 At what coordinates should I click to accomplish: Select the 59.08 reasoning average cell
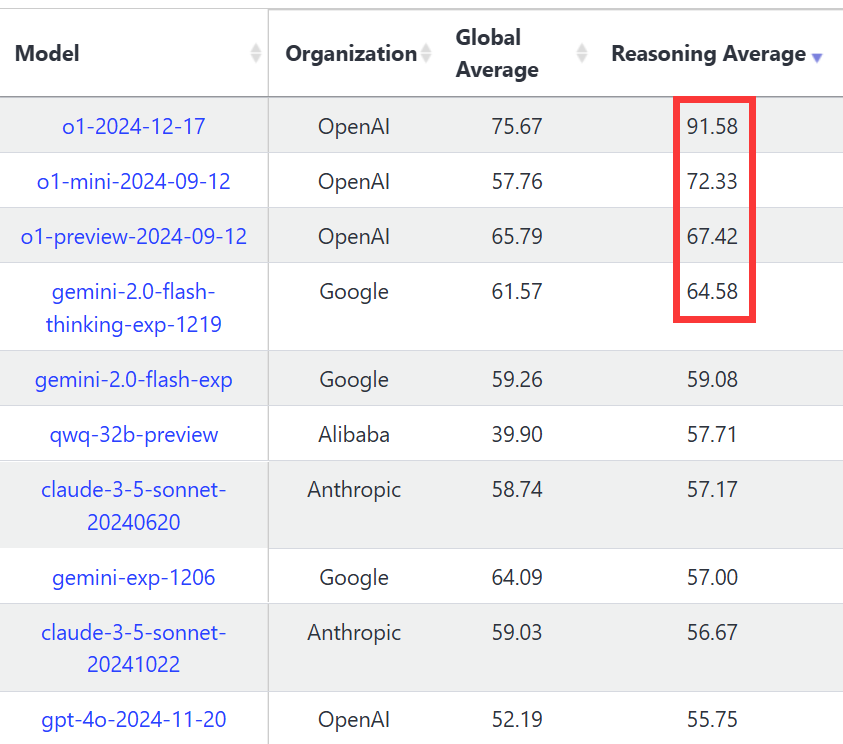(712, 380)
